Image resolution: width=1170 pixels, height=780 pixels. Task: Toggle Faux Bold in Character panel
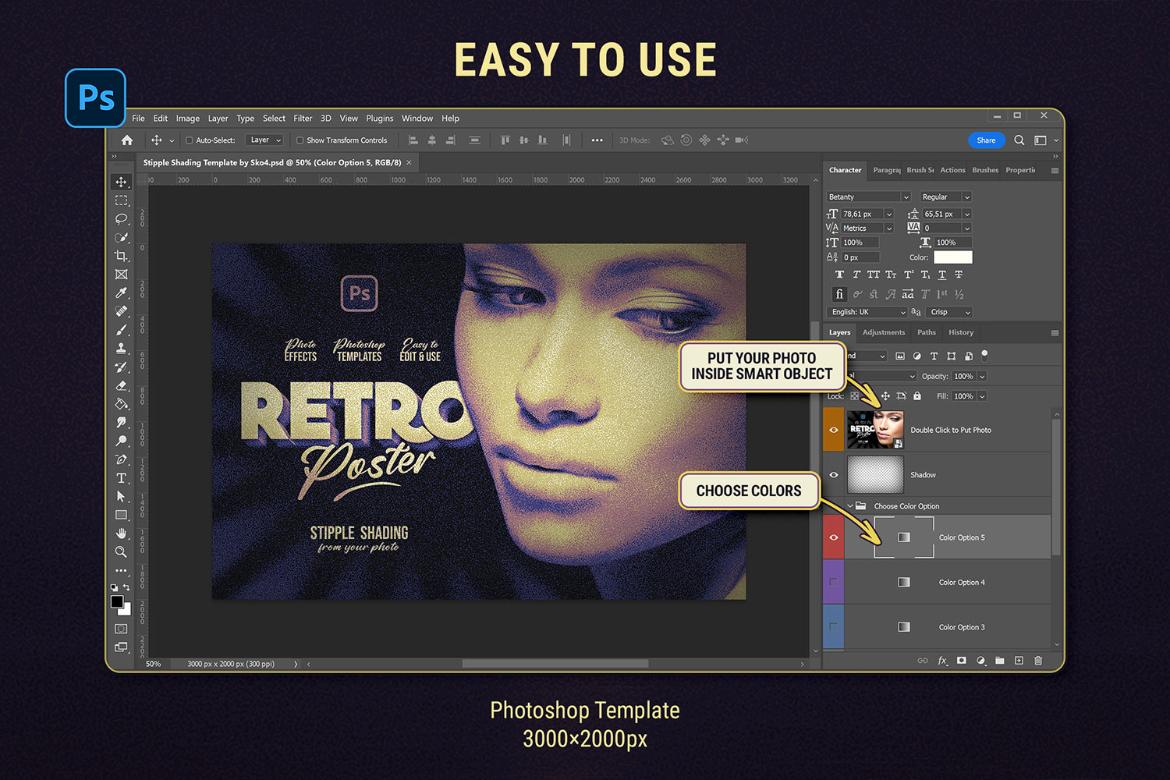pyautogui.click(x=839, y=275)
